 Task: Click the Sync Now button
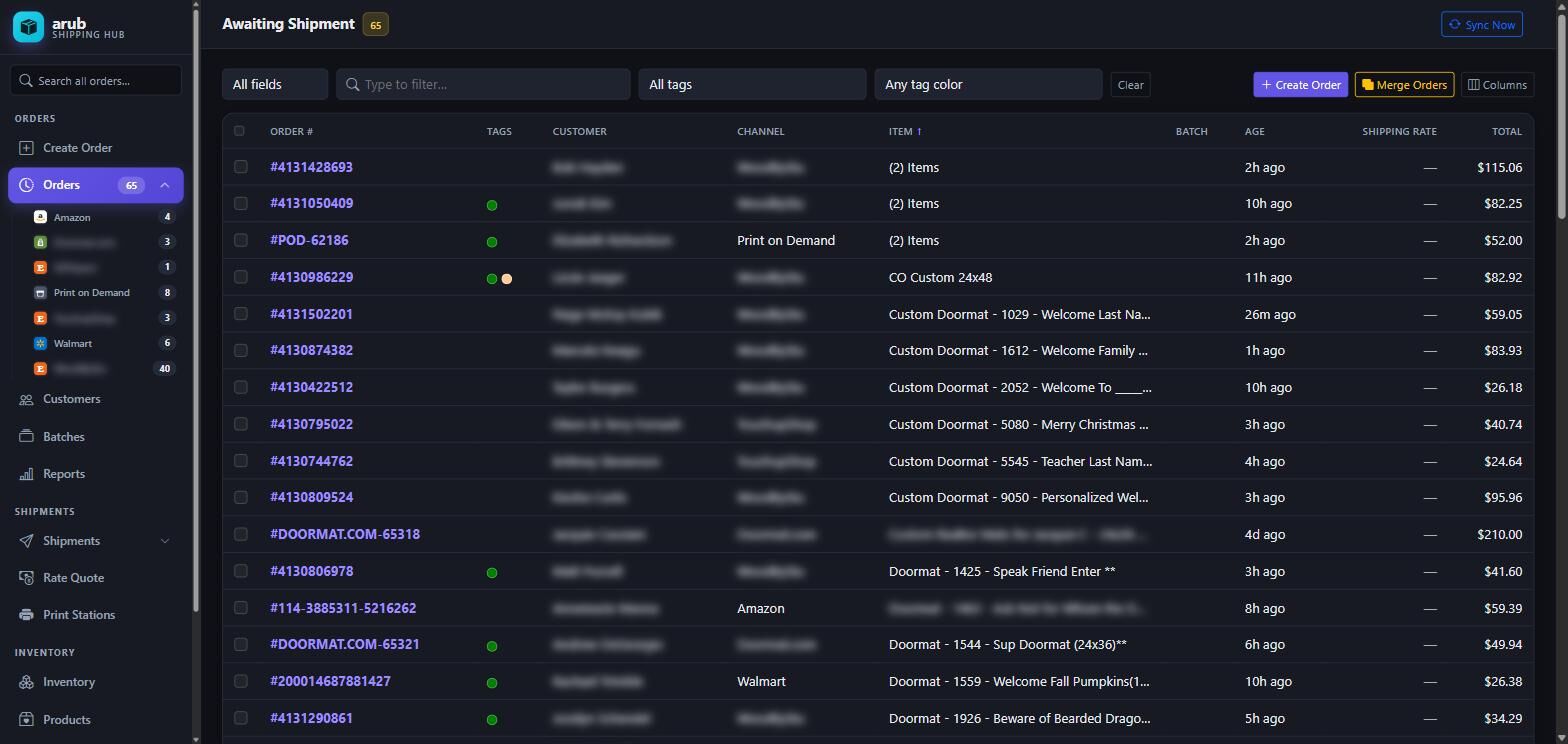pyautogui.click(x=1482, y=25)
